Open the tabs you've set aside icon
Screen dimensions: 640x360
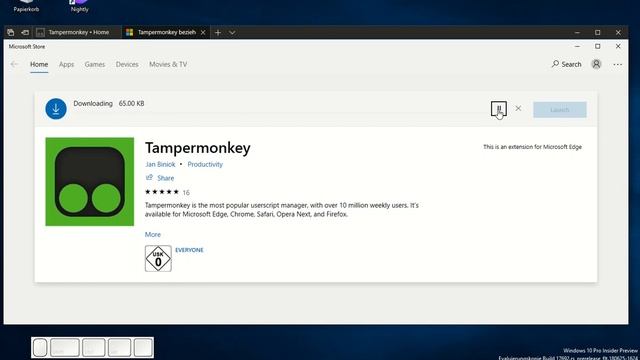point(11,32)
